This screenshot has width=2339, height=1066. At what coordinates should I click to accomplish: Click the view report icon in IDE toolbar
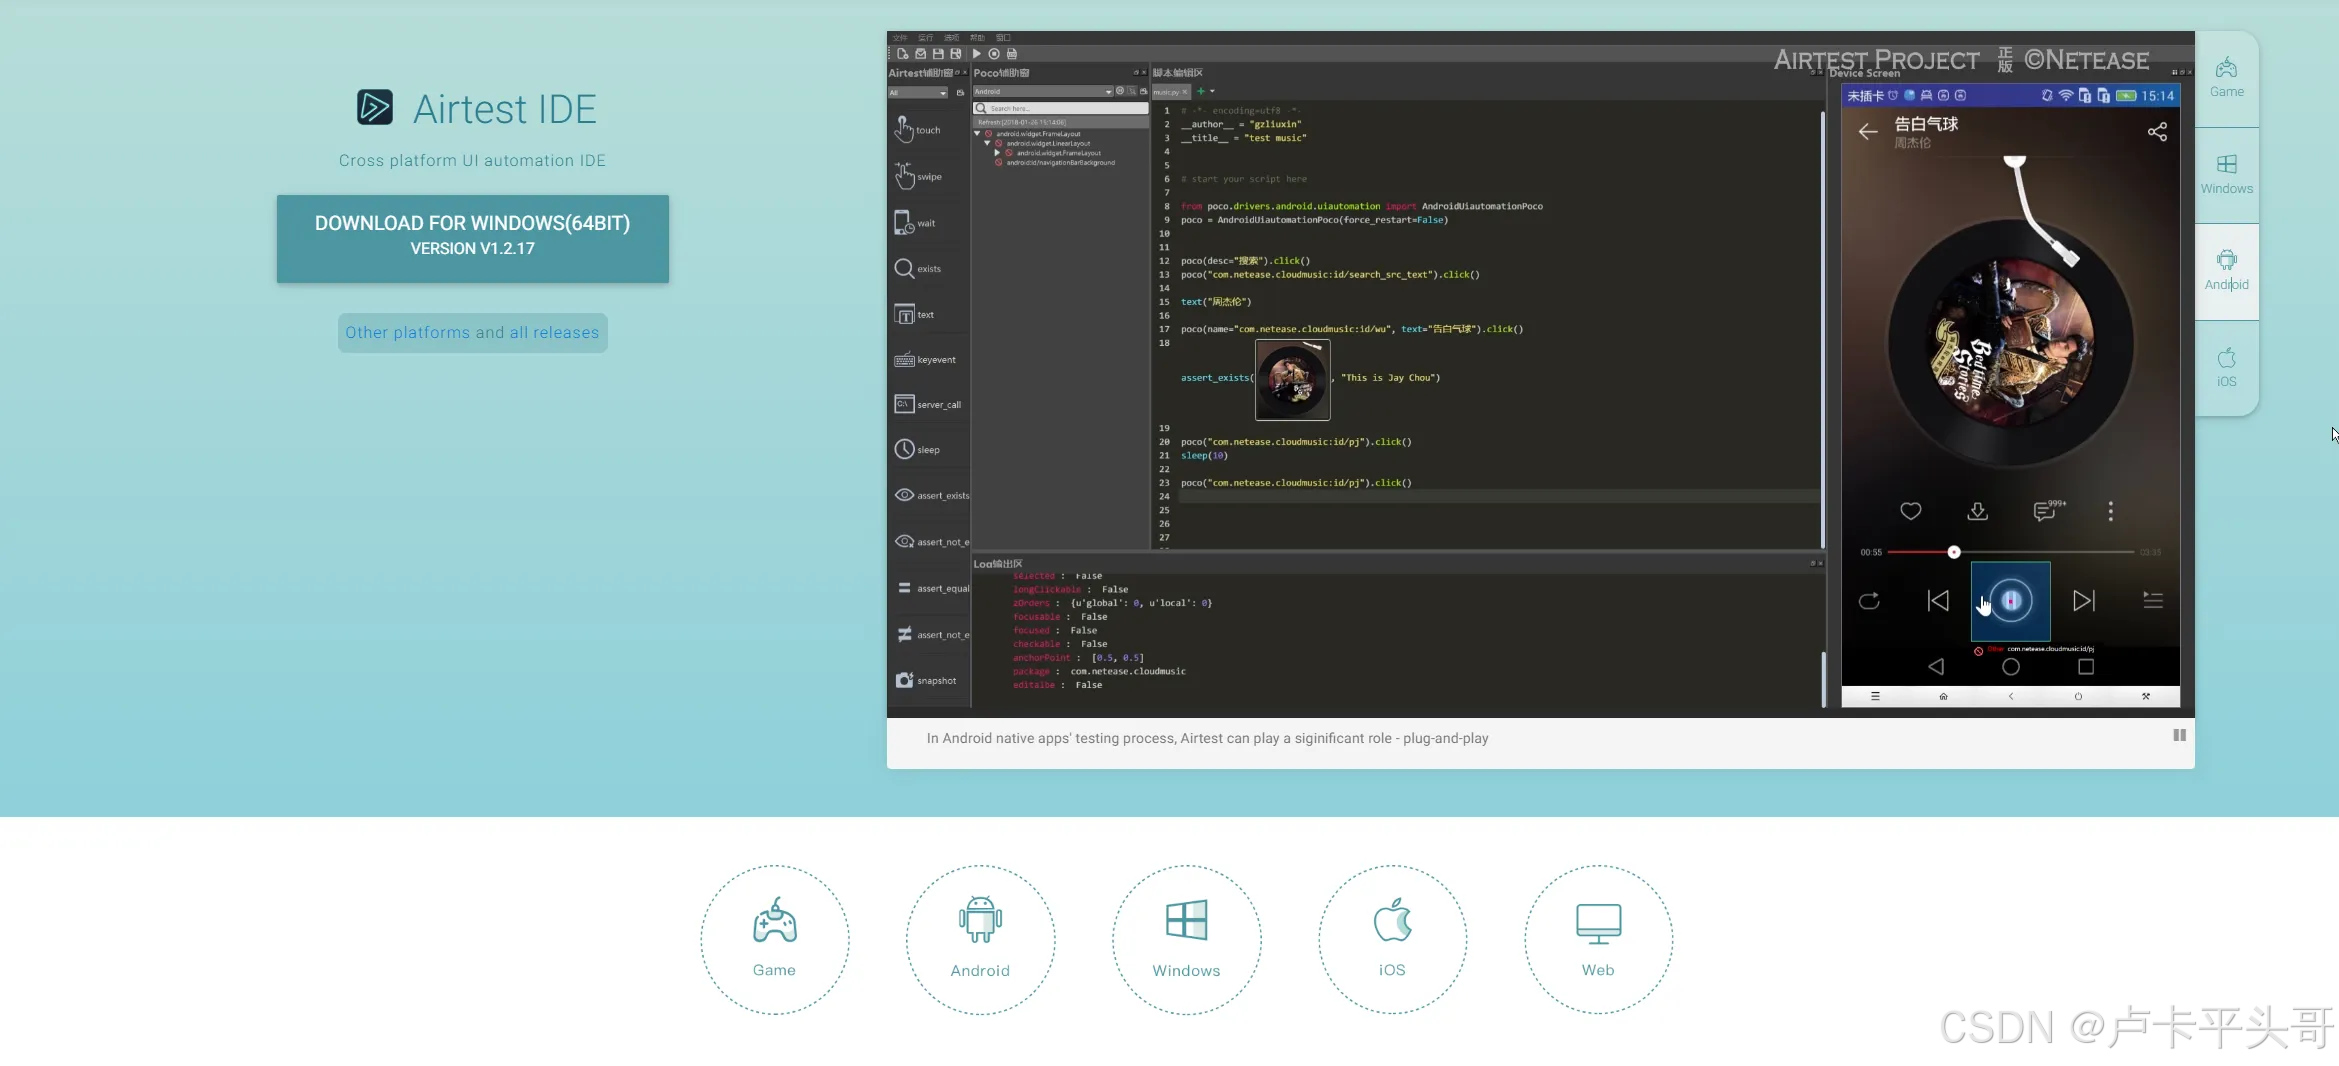coord(1012,54)
